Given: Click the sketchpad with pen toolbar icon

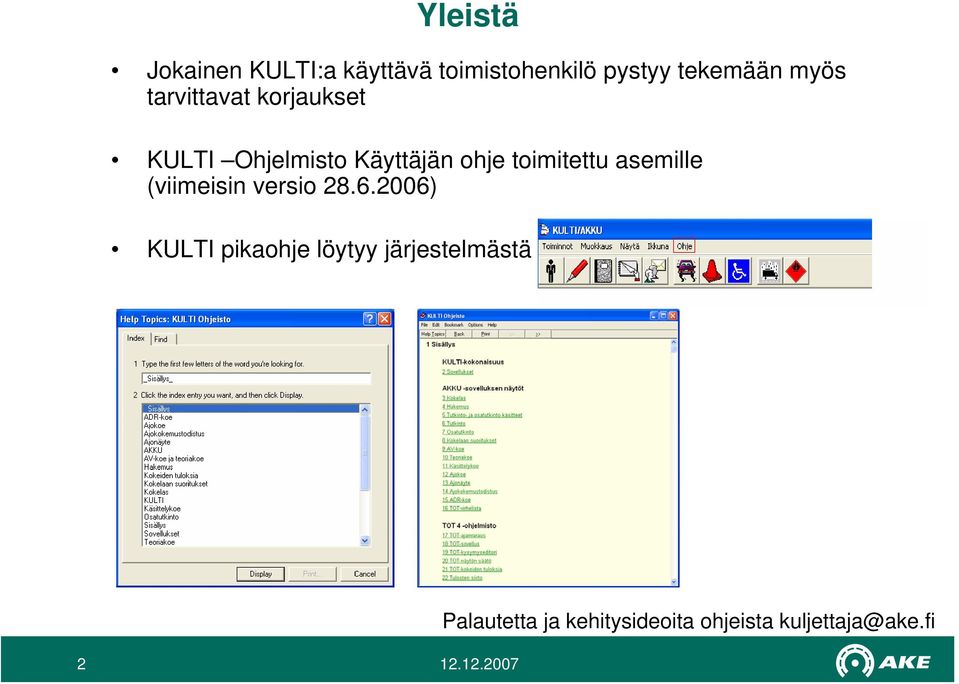Looking at the screenshot, I should [x=629, y=271].
